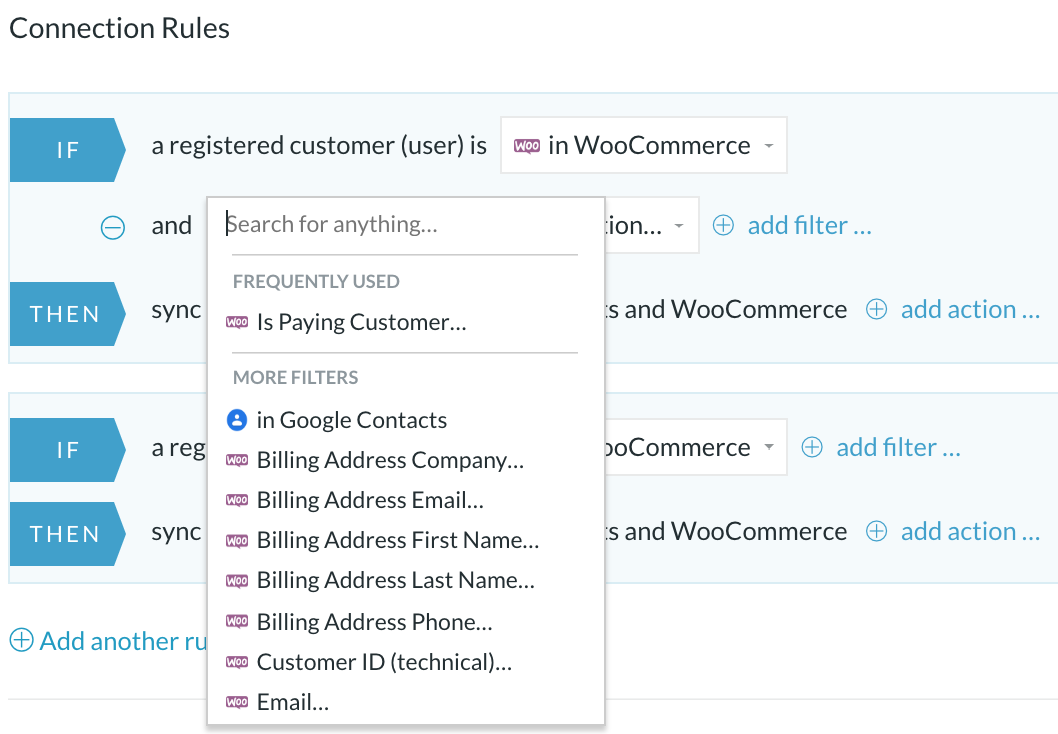Click the WooCommerce icon in first IF dropdown
1058x734 pixels.
click(x=527, y=146)
